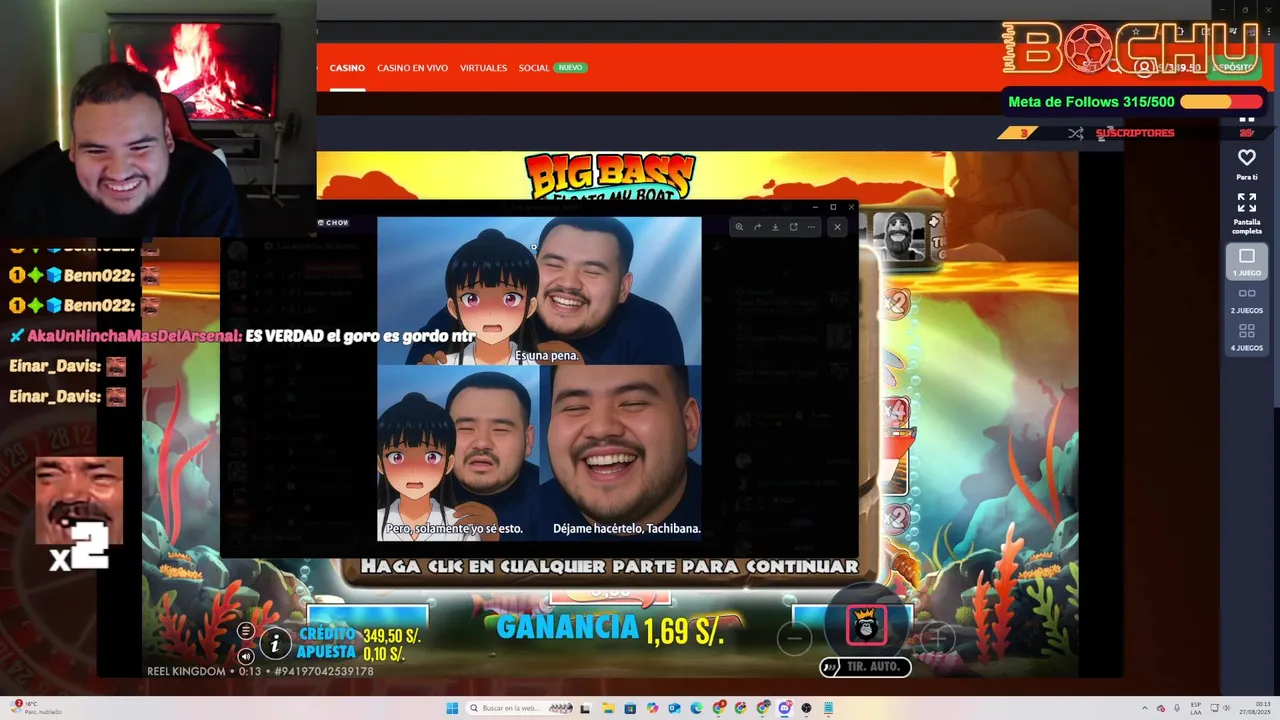This screenshot has height=720, width=1280.
Task: Click the Meta de Follows progress bar
Action: point(1221,102)
